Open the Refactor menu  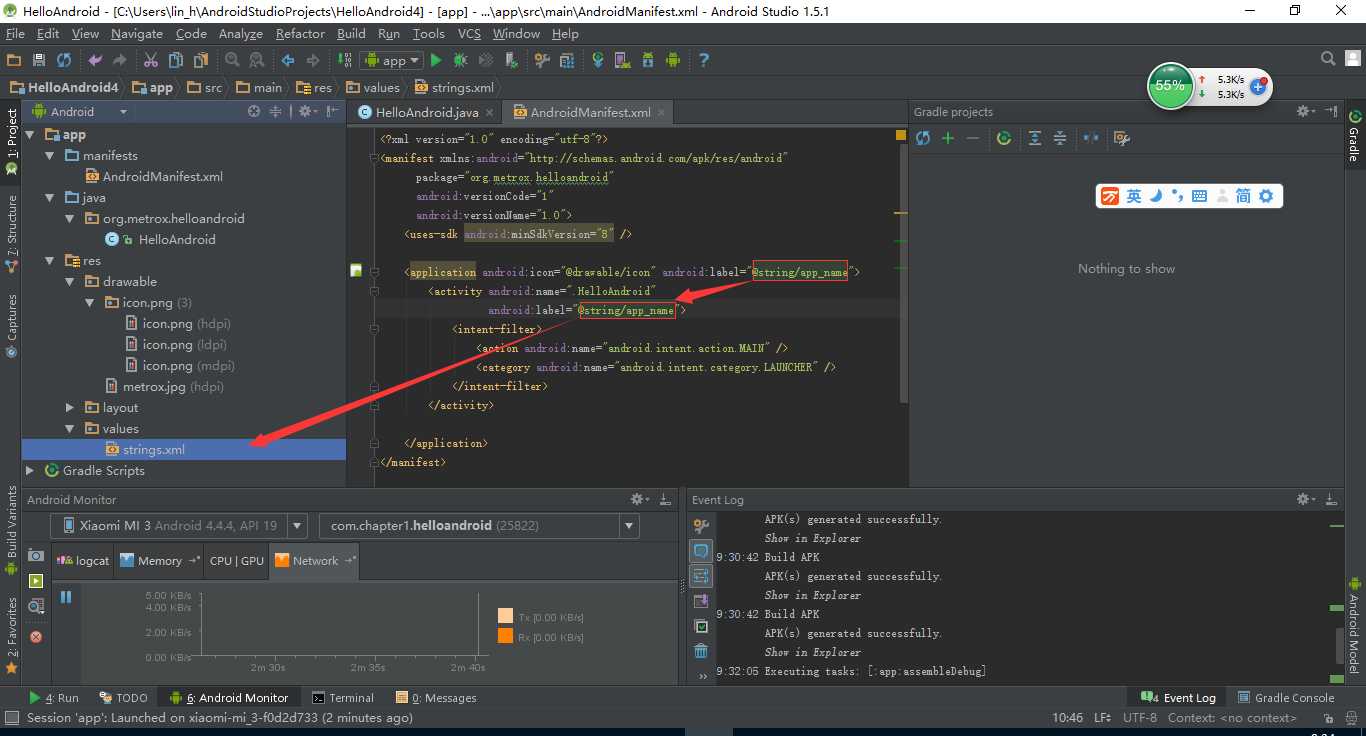300,34
